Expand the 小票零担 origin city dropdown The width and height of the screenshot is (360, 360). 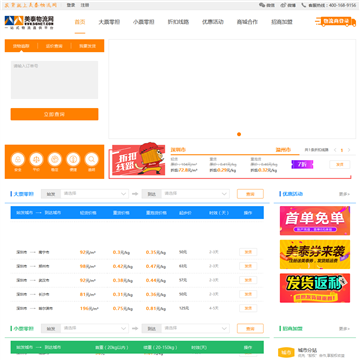[95, 328]
